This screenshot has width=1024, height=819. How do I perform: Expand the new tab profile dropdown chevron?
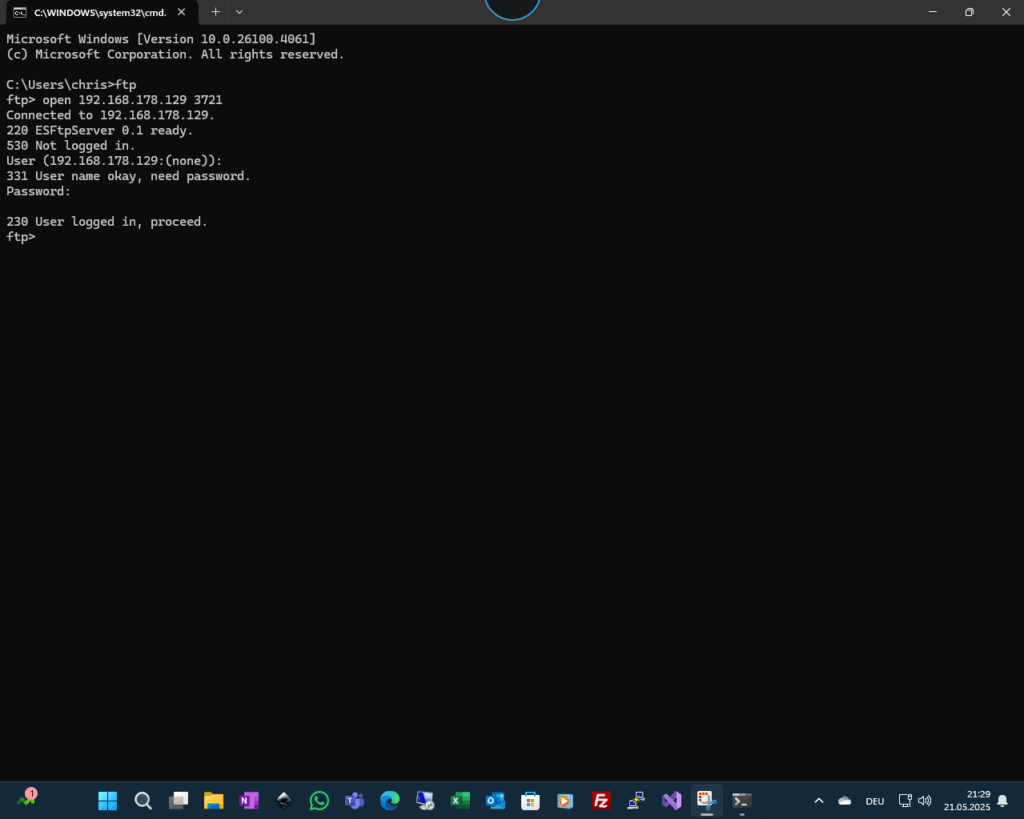pos(239,12)
